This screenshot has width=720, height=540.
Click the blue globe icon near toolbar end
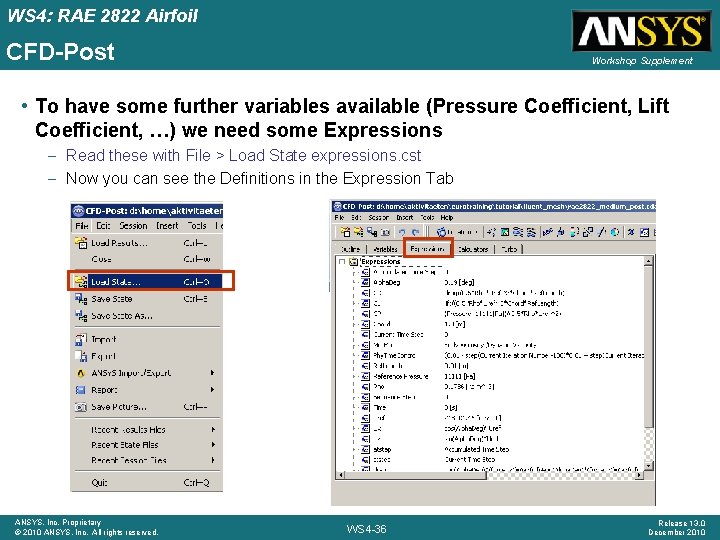pyautogui.click(x=615, y=232)
